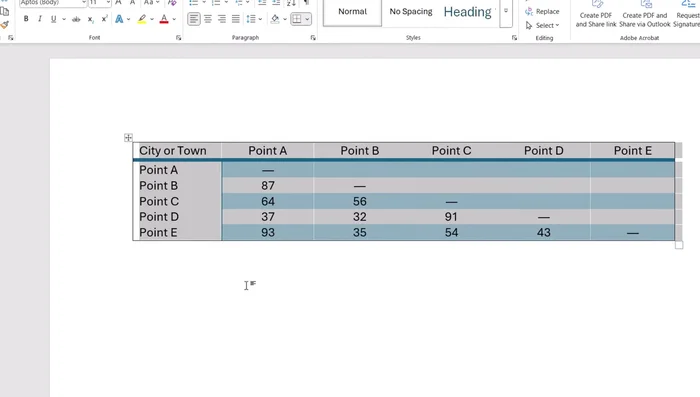This screenshot has width=700, height=397.
Task: Open the Change Case menu
Action: coord(151,3)
